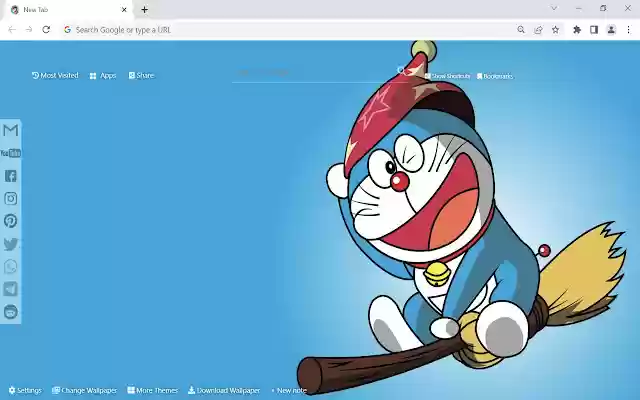Open WhatsApp sidebar shortcut
The width and height of the screenshot is (640, 400).
coord(11,267)
